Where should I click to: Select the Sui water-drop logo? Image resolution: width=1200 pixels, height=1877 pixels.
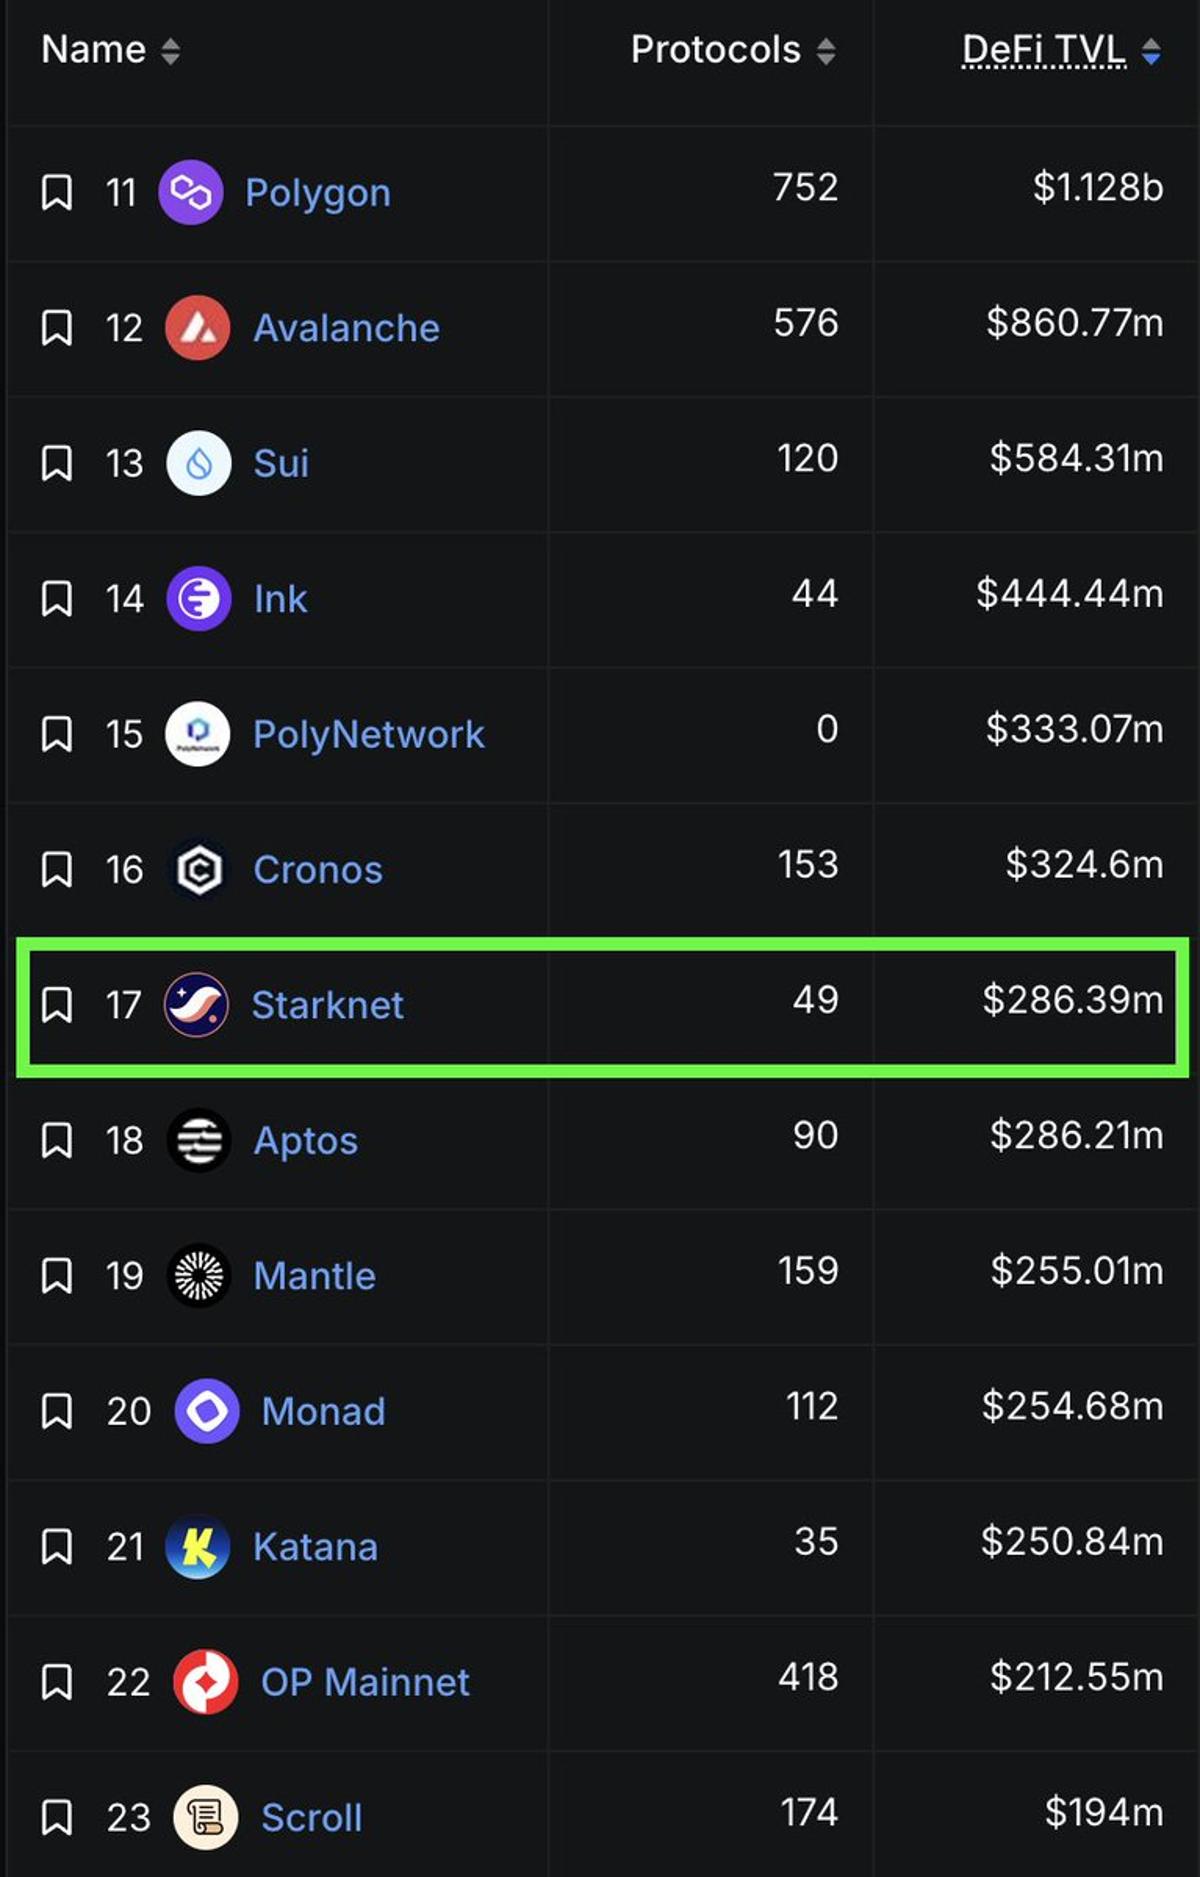click(198, 463)
